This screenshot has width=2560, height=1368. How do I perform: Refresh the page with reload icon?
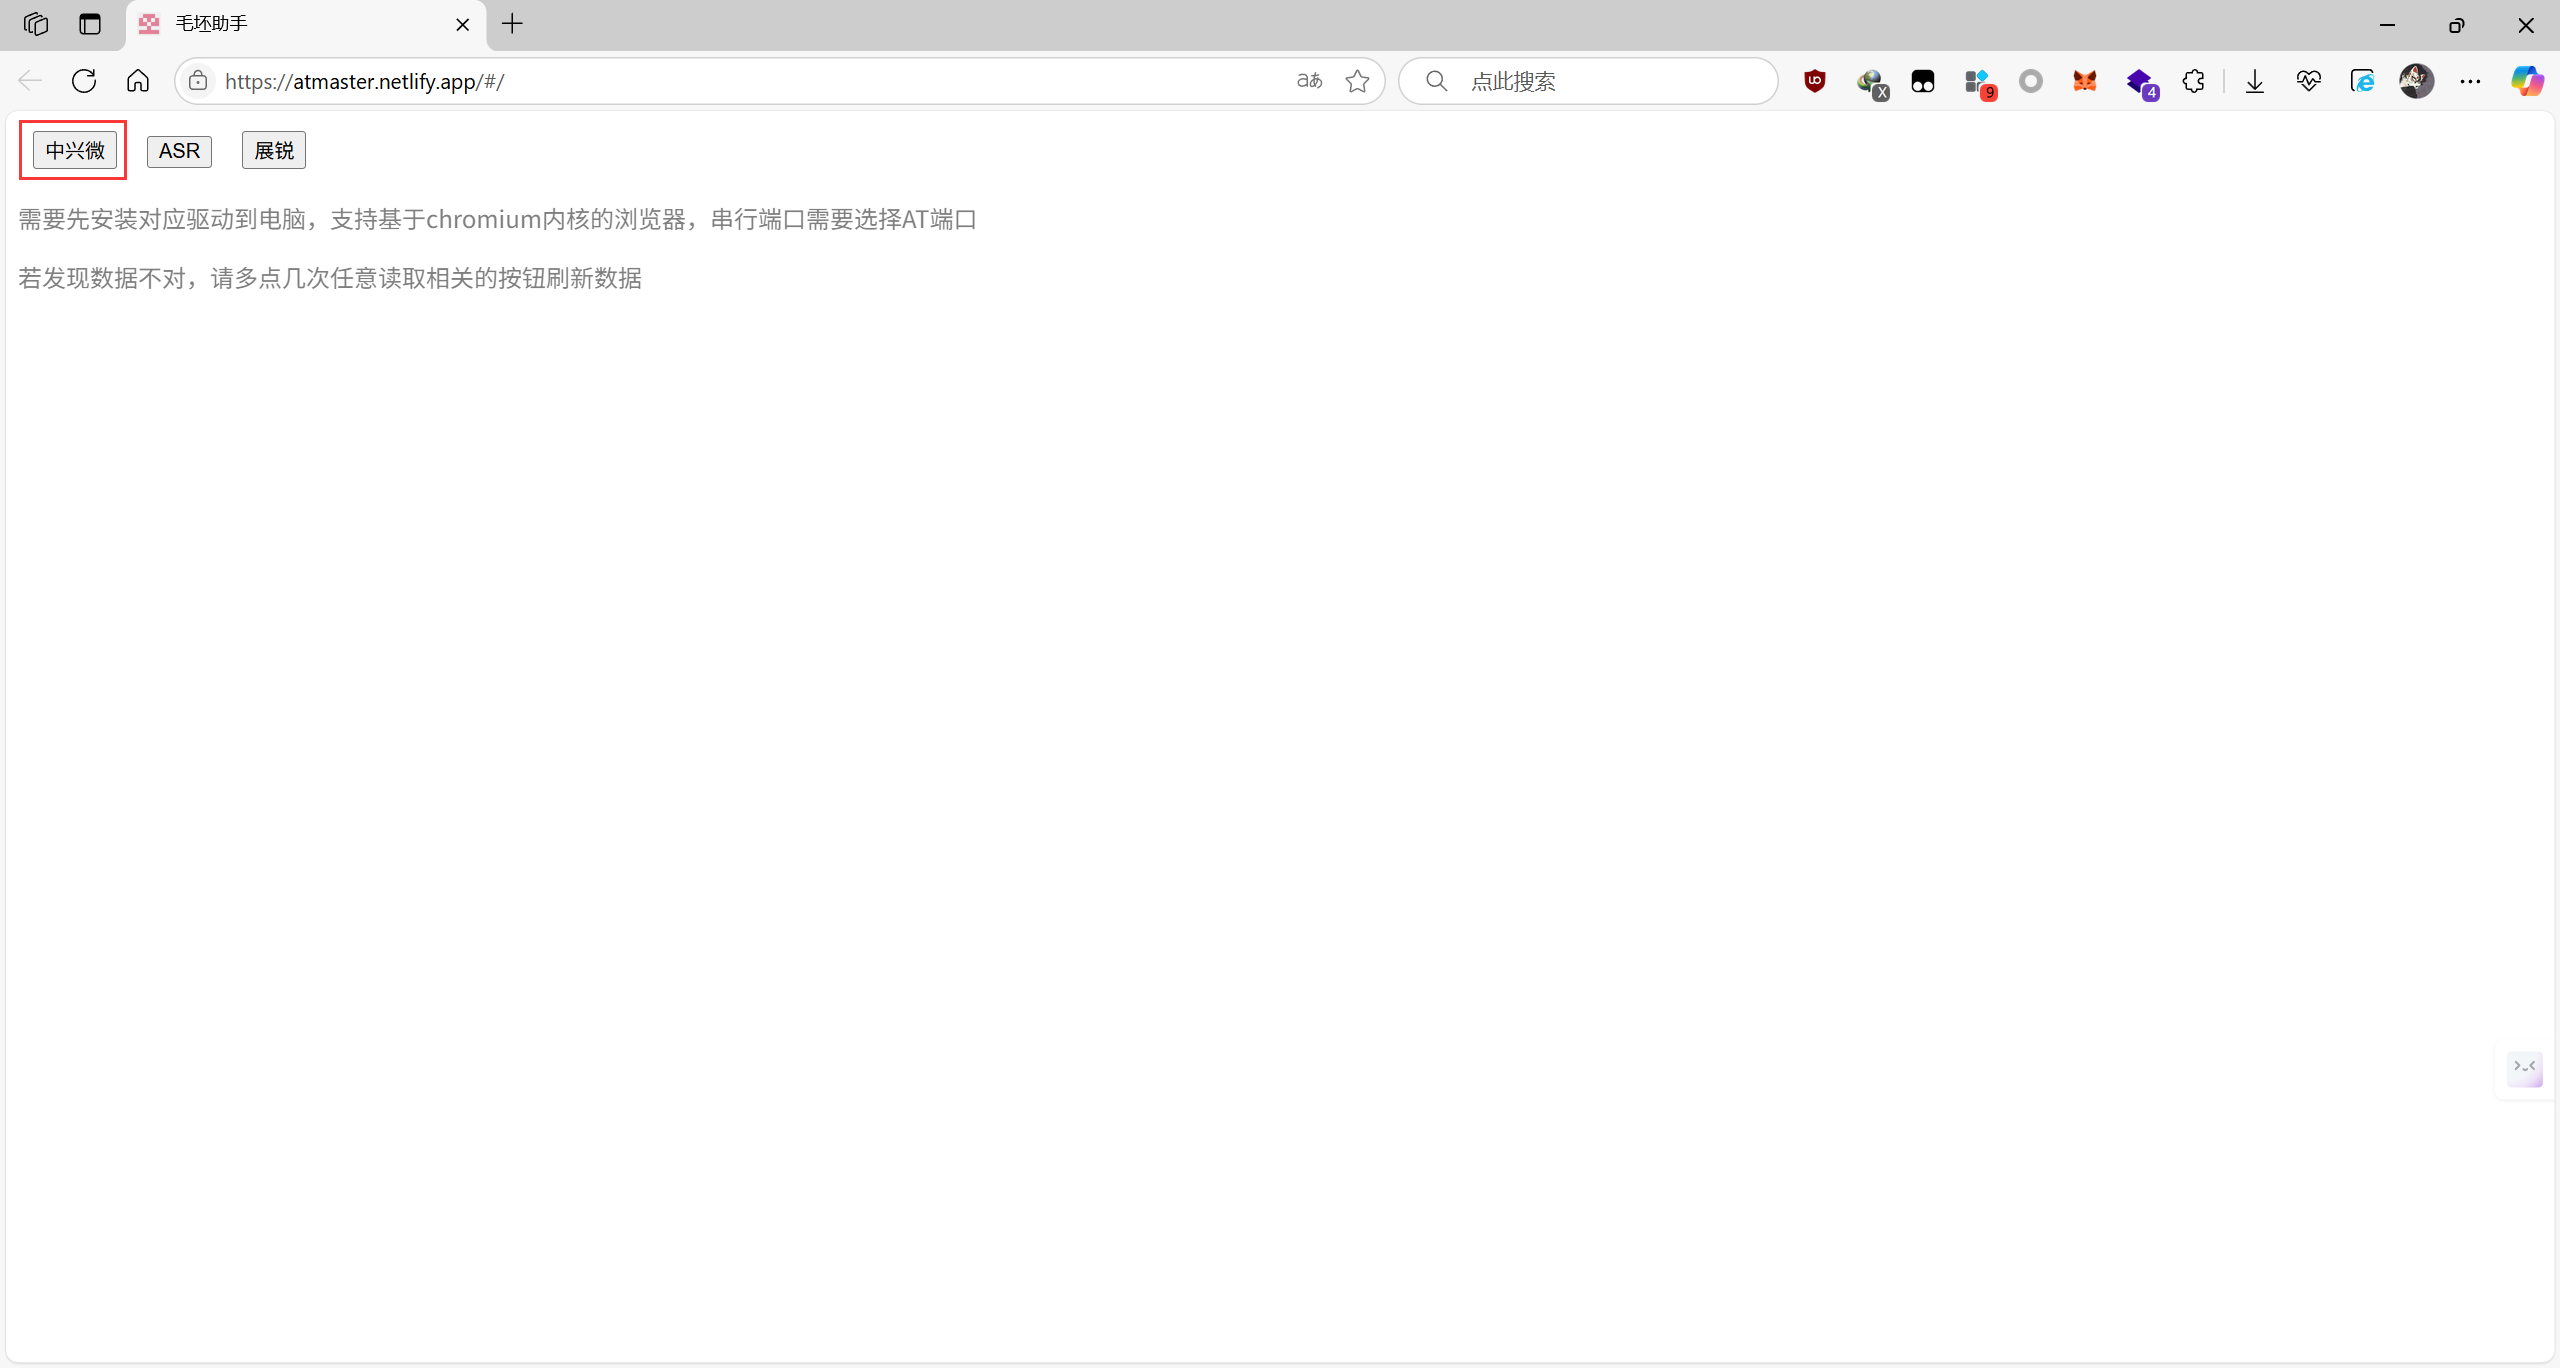tap(84, 81)
